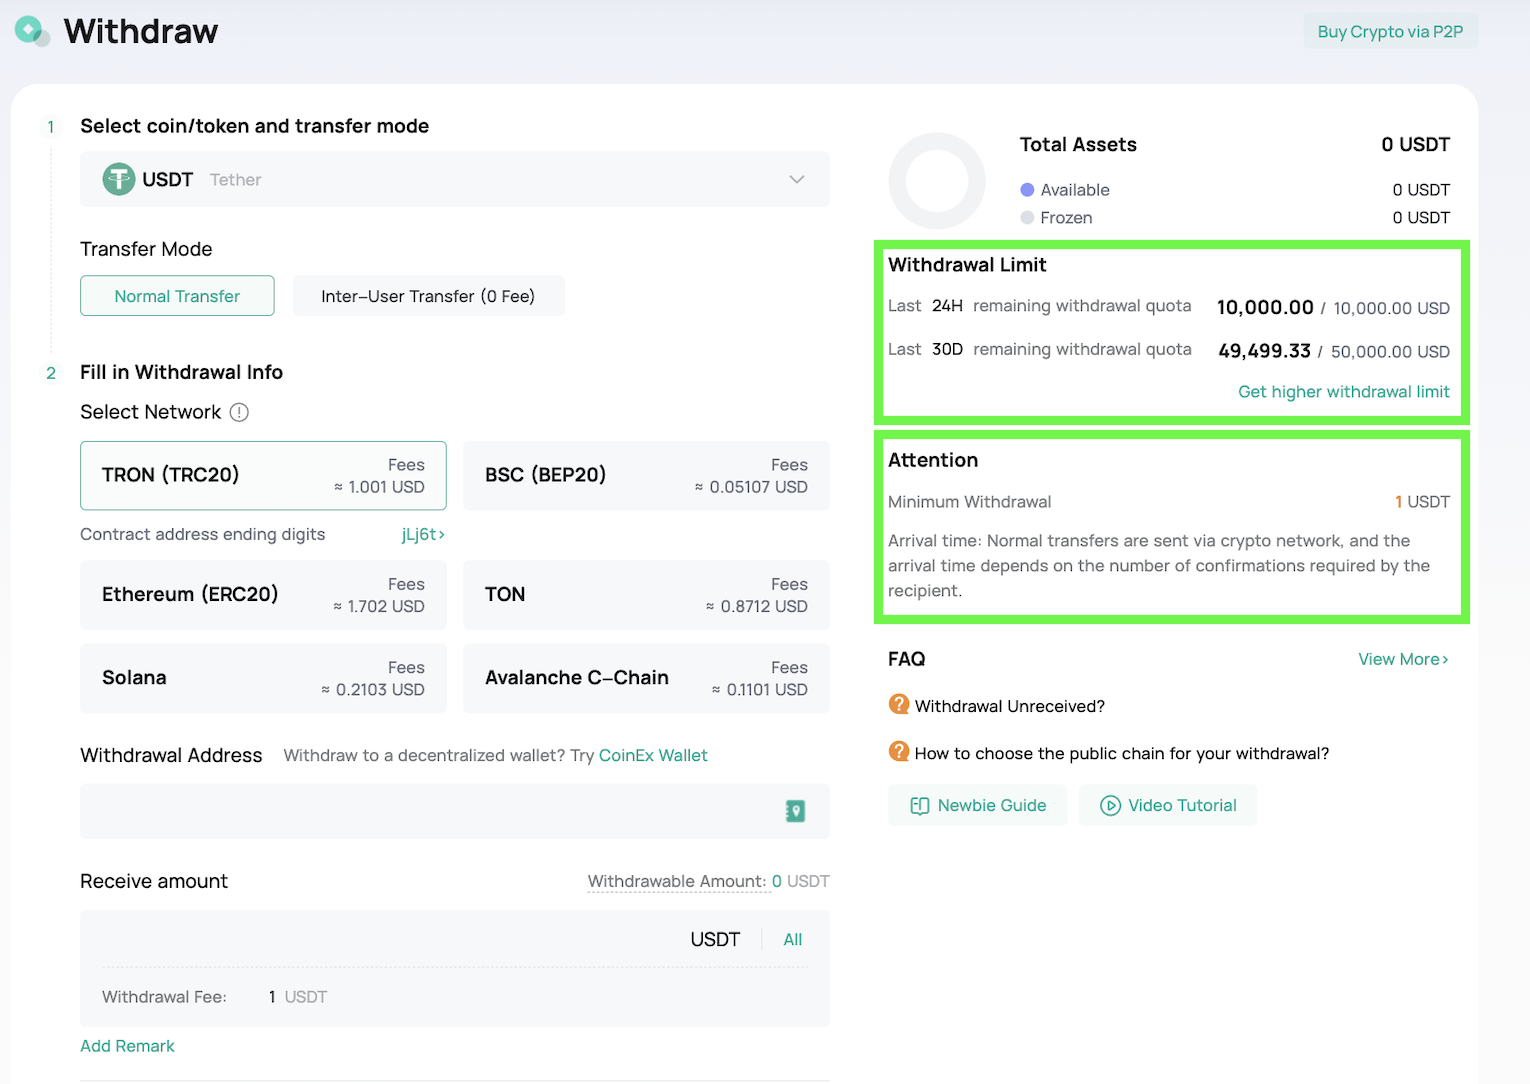Image resolution: width=1530 pixels, height=1084 pixels.
Task: Click question icon beside Withdrawal Unreceived
Action: [899, 704]
